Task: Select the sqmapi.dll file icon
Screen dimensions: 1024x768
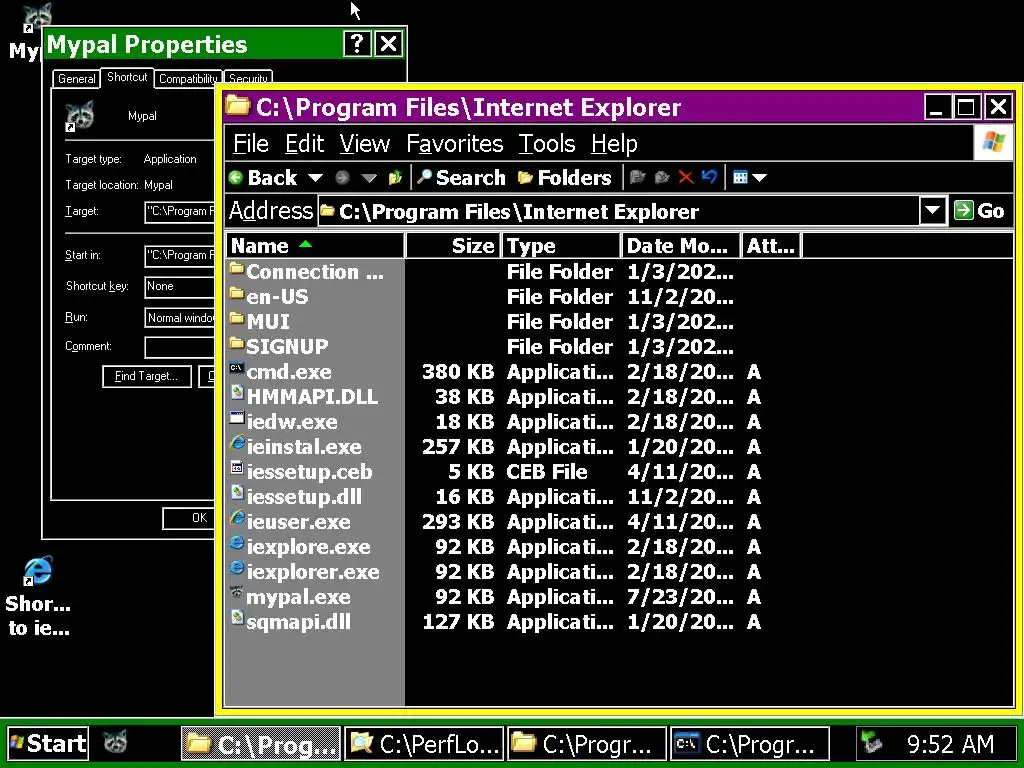Action: coord(236,618)
